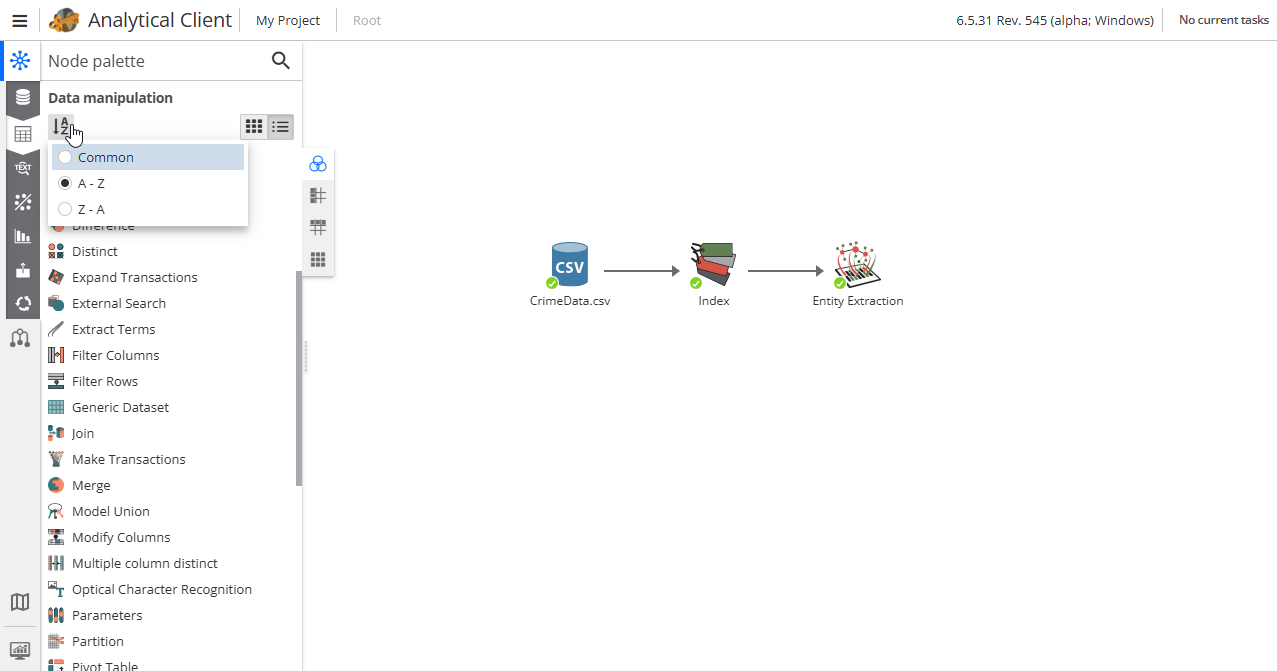Choose the Z - A sort option
The width and height of the screenshot is (1277, 671).
click(x=66, y=209)
